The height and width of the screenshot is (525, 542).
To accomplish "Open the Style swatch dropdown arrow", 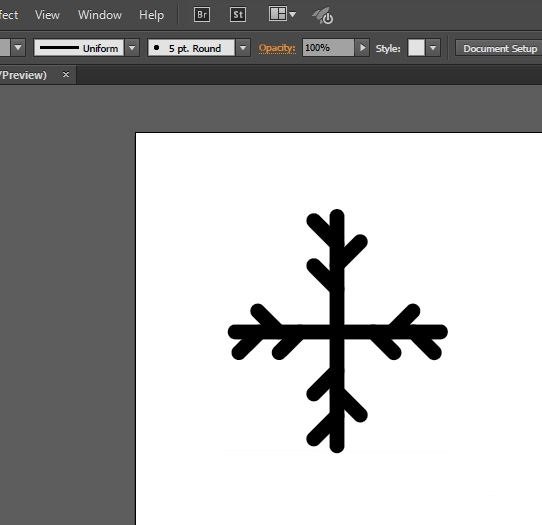I will pos(433,48).
